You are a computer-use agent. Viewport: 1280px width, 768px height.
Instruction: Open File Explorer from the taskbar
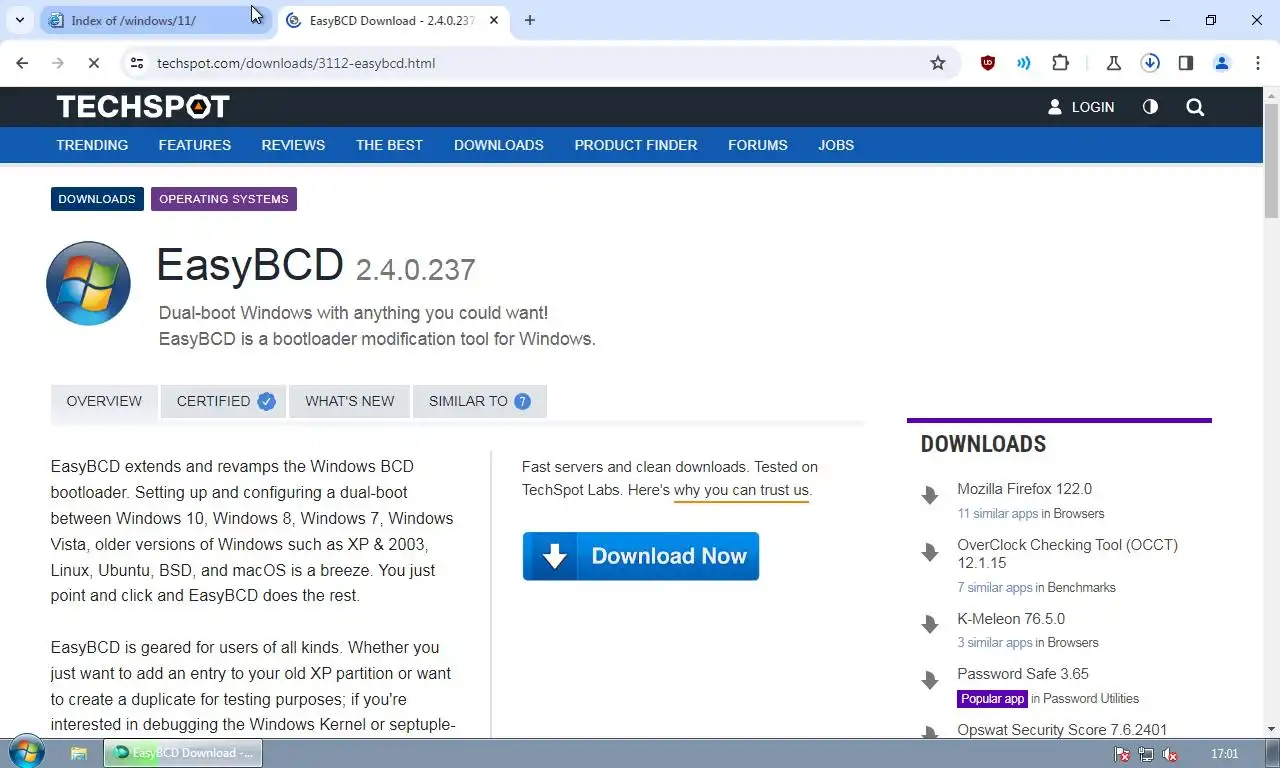click(x=79, y=753)
